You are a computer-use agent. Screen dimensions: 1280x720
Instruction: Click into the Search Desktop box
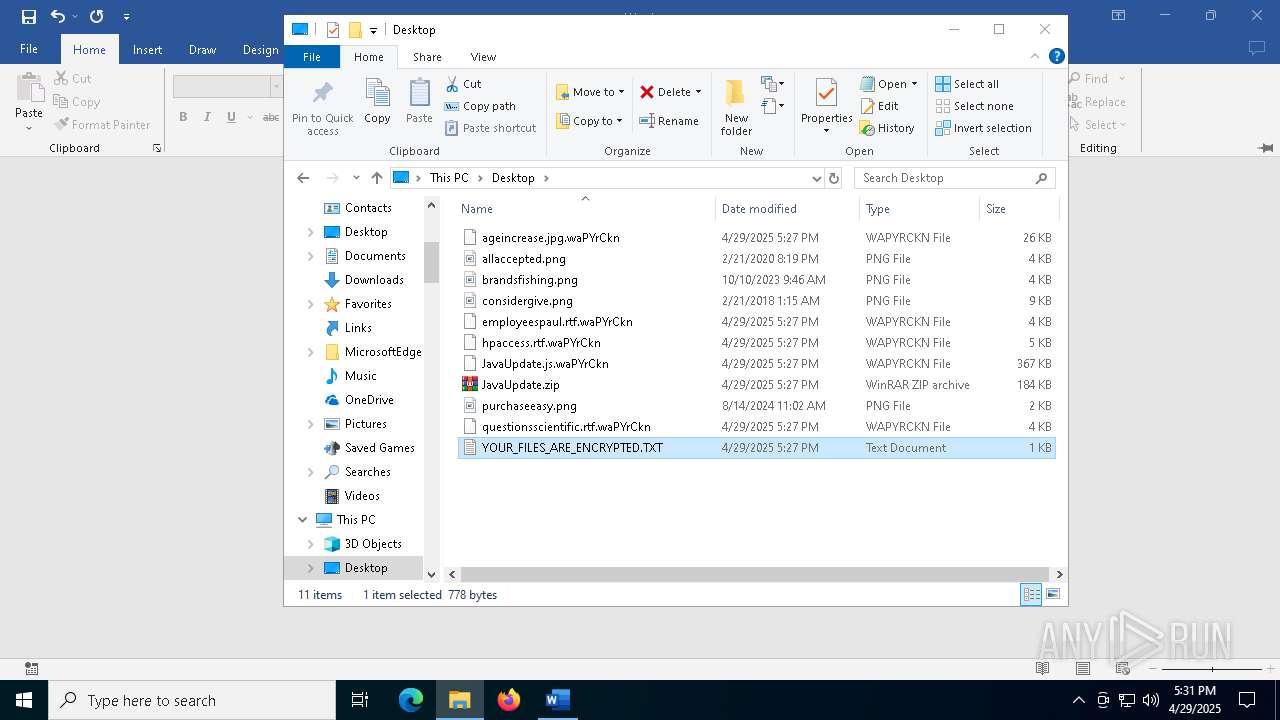point(945,178)
